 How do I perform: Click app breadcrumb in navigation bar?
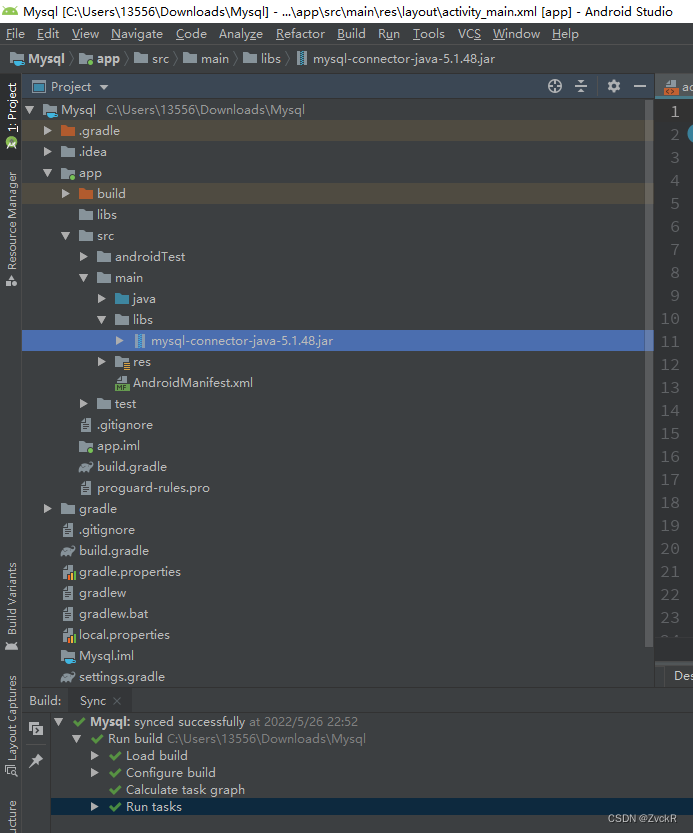(x=99, y=59)
